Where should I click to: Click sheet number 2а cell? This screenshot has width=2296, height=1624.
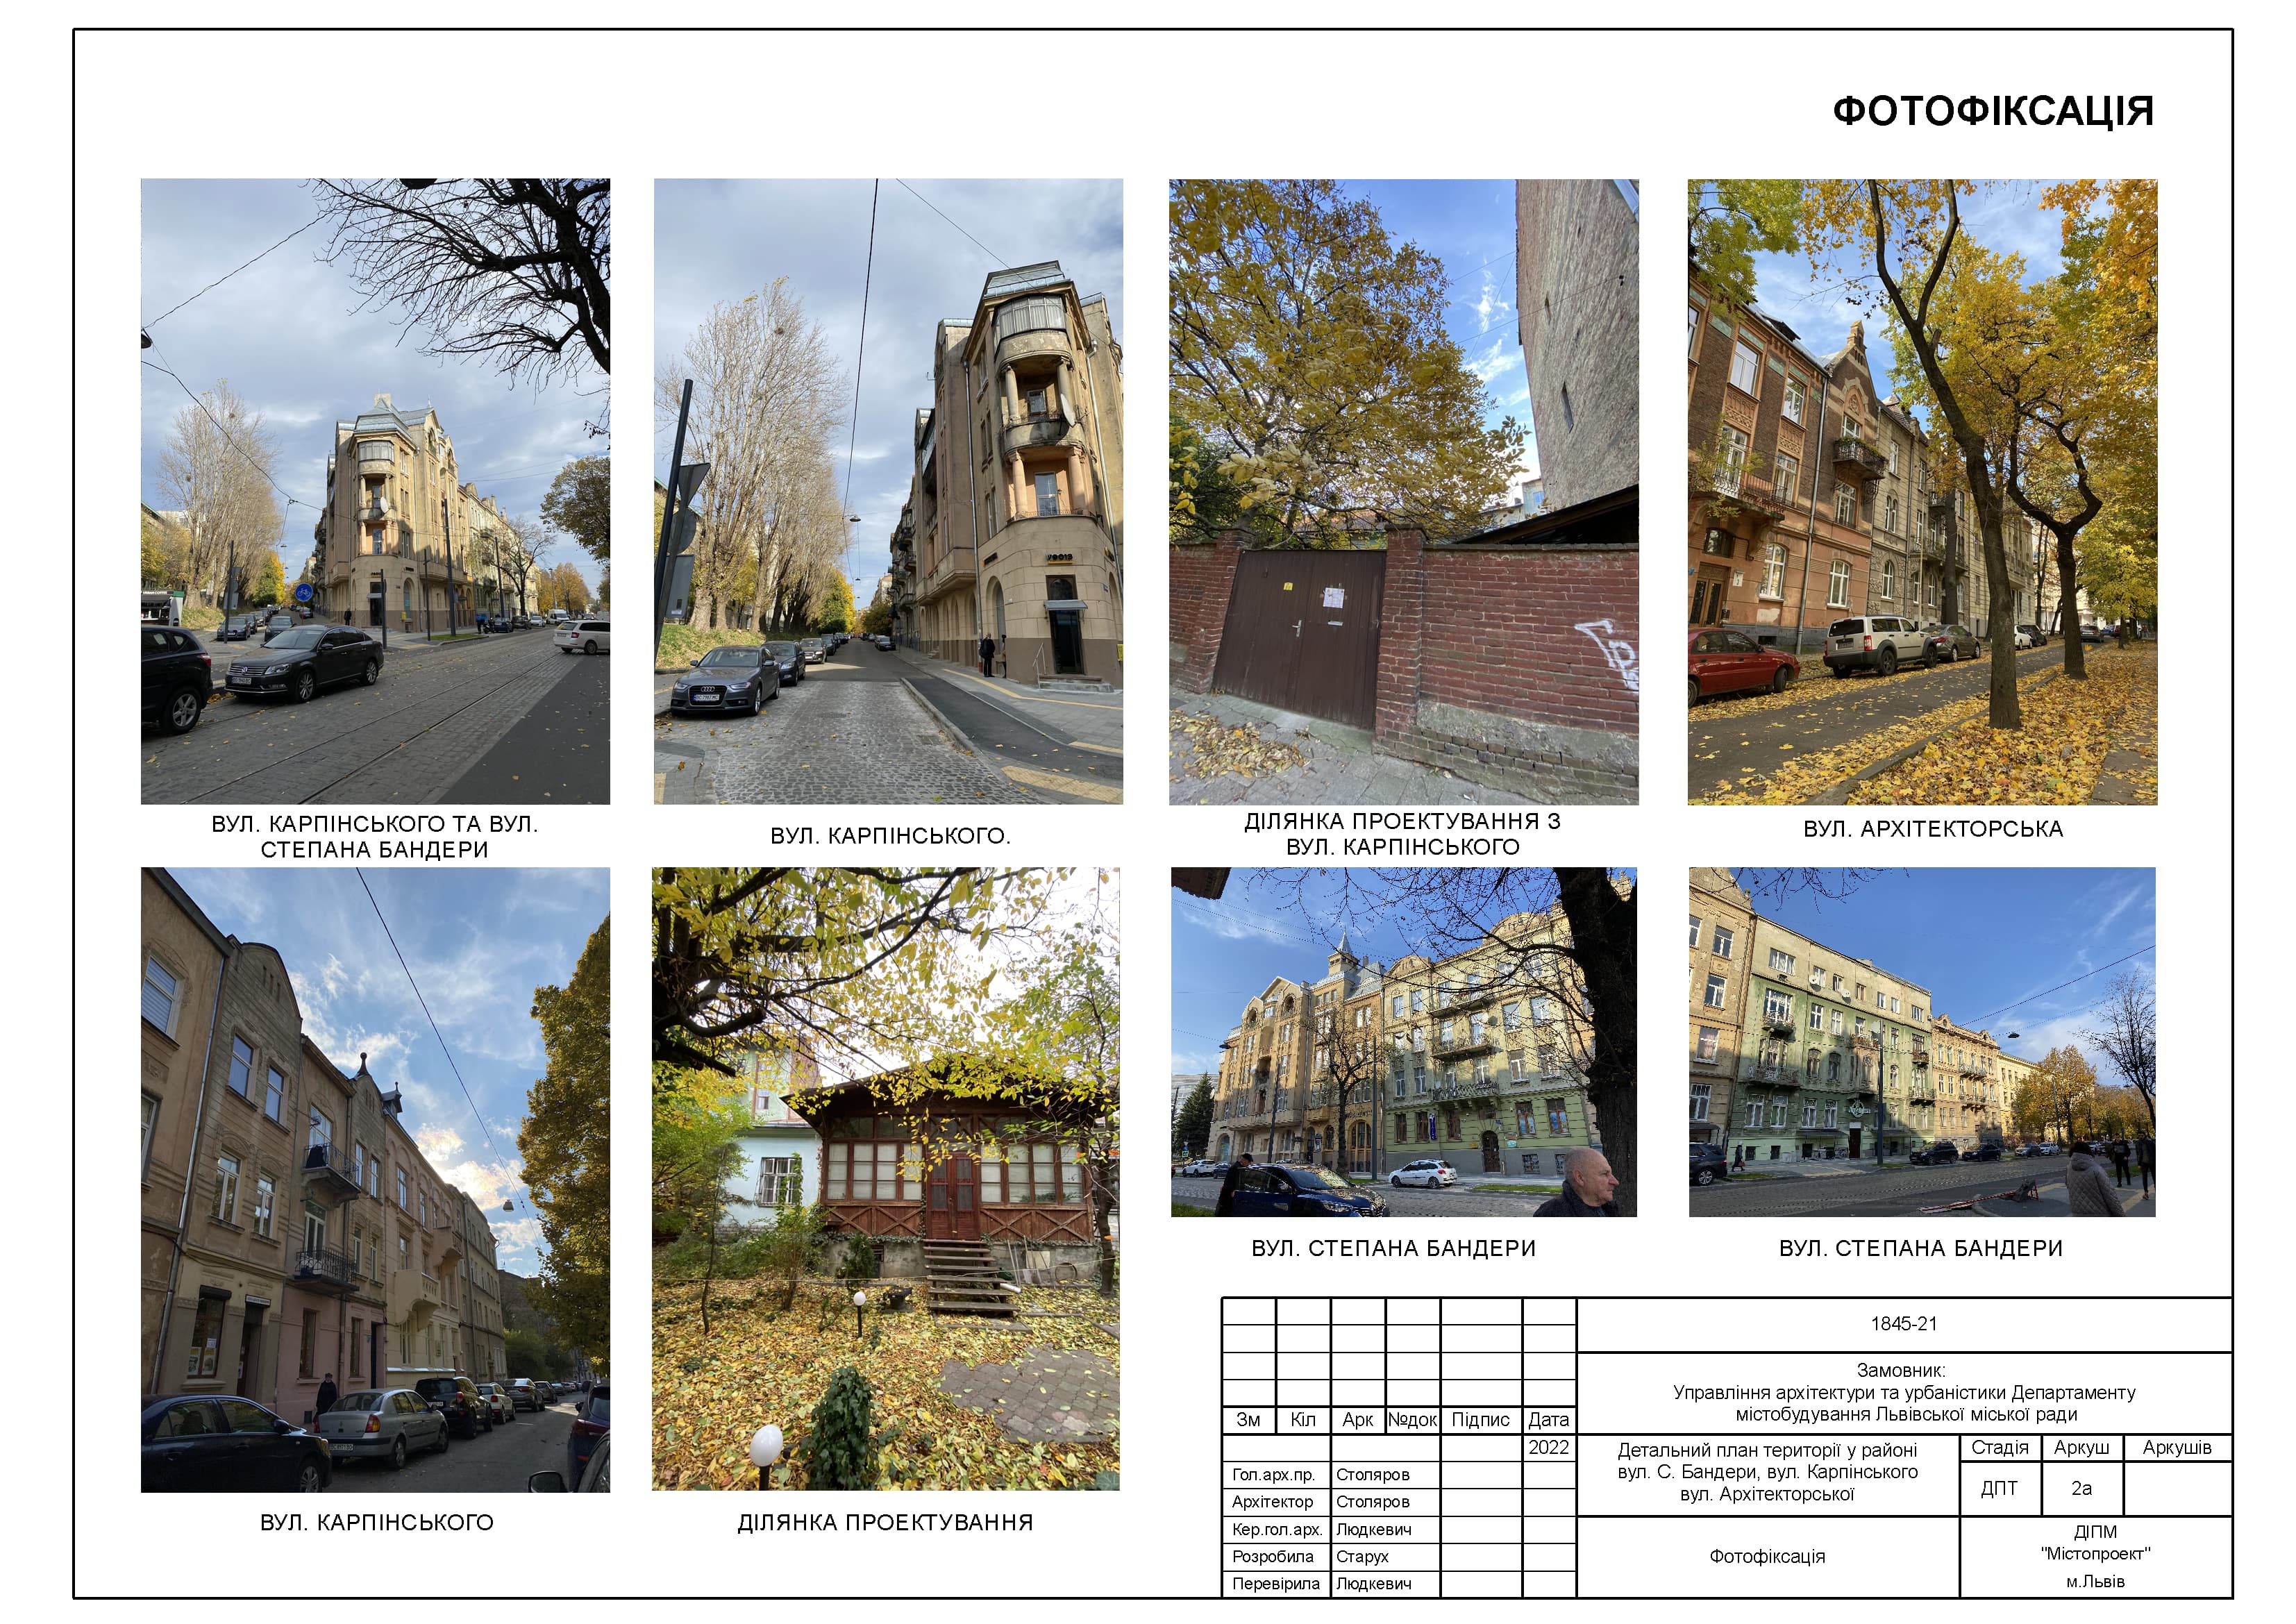(2081, 1488)
